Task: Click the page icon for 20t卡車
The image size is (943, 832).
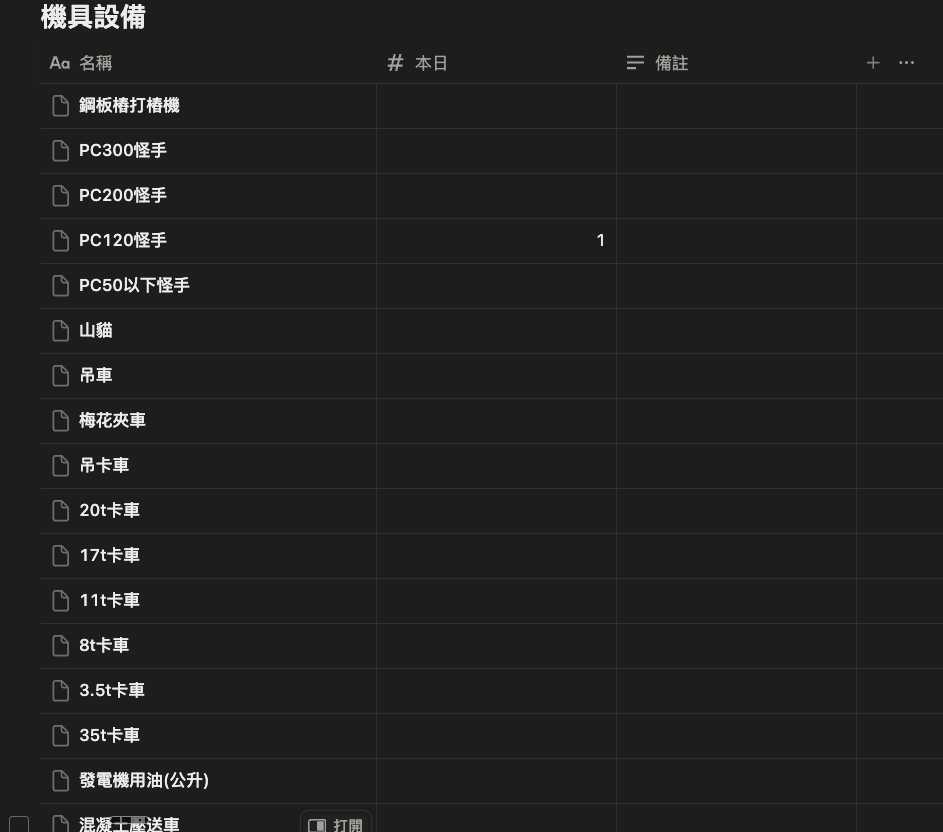Action: pos(61,511)
